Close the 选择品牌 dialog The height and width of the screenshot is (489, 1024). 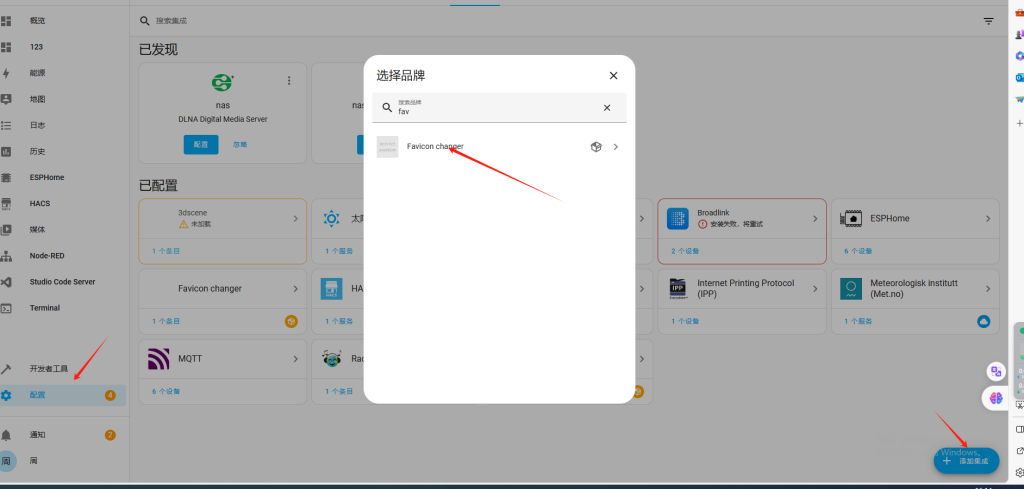[x=613, y=75]
